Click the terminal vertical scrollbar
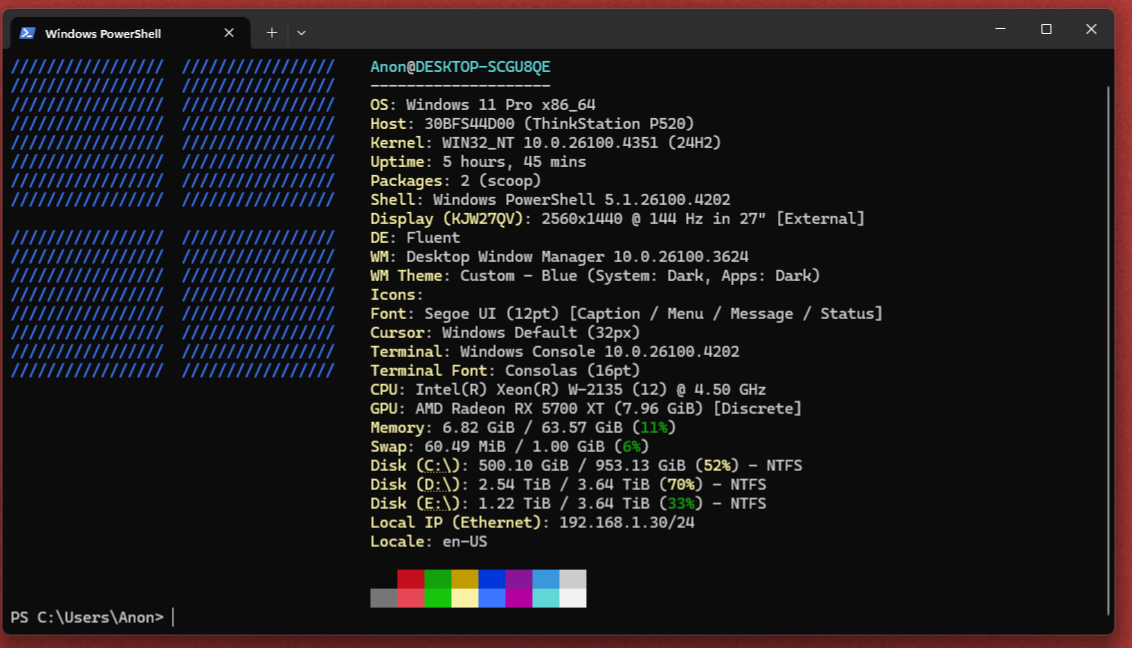 [1108, 350]
